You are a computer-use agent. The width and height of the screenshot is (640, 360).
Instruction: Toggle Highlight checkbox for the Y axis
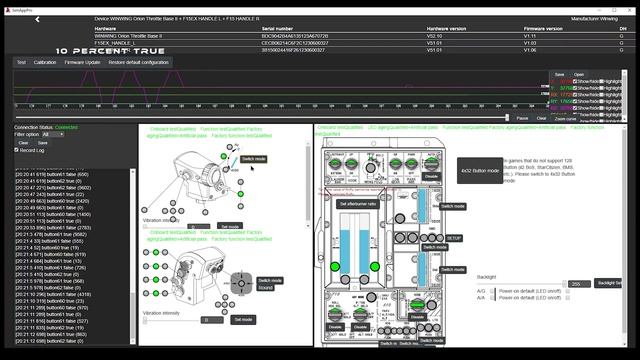(x=601, y=88)
